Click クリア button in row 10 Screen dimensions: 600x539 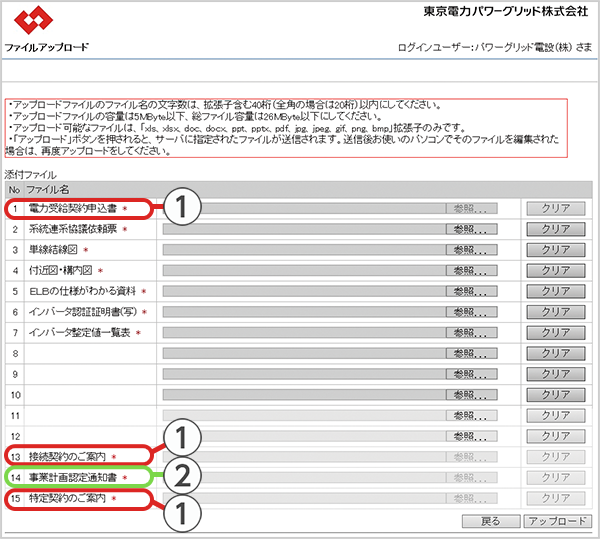(556, 394)
